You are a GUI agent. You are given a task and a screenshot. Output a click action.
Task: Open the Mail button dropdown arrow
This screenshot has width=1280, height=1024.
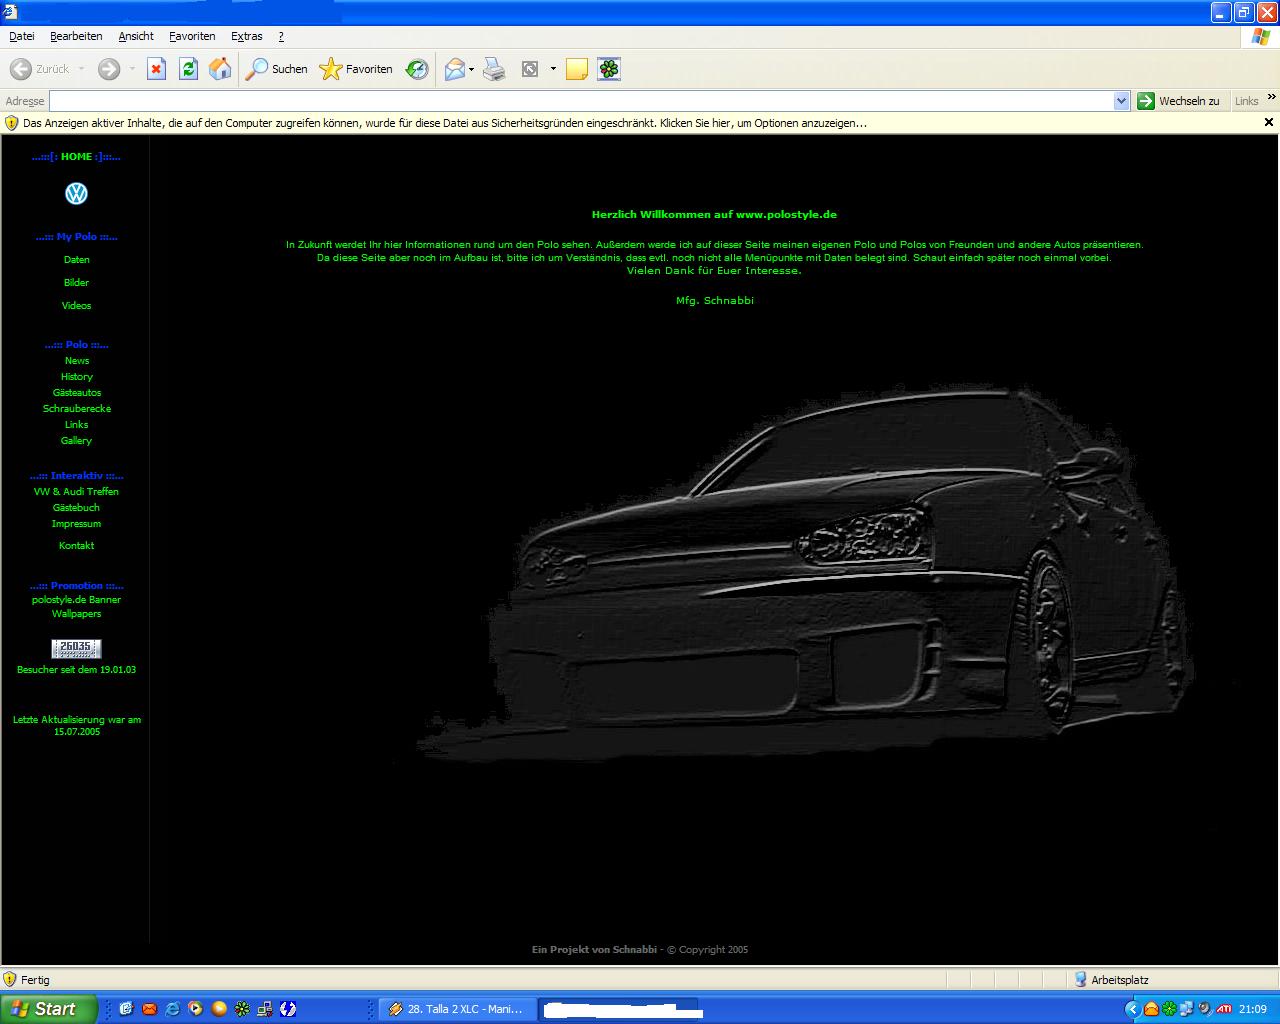click(472, 69)
